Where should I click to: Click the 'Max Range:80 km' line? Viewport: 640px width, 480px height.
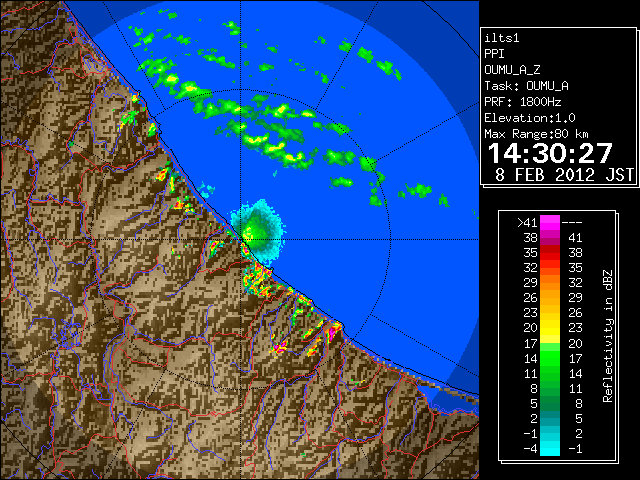(536, 134)
